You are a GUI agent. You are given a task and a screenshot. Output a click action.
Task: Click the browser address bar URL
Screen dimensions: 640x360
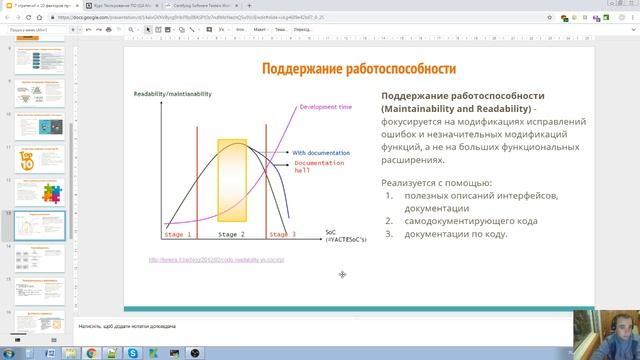coord(191,18)
